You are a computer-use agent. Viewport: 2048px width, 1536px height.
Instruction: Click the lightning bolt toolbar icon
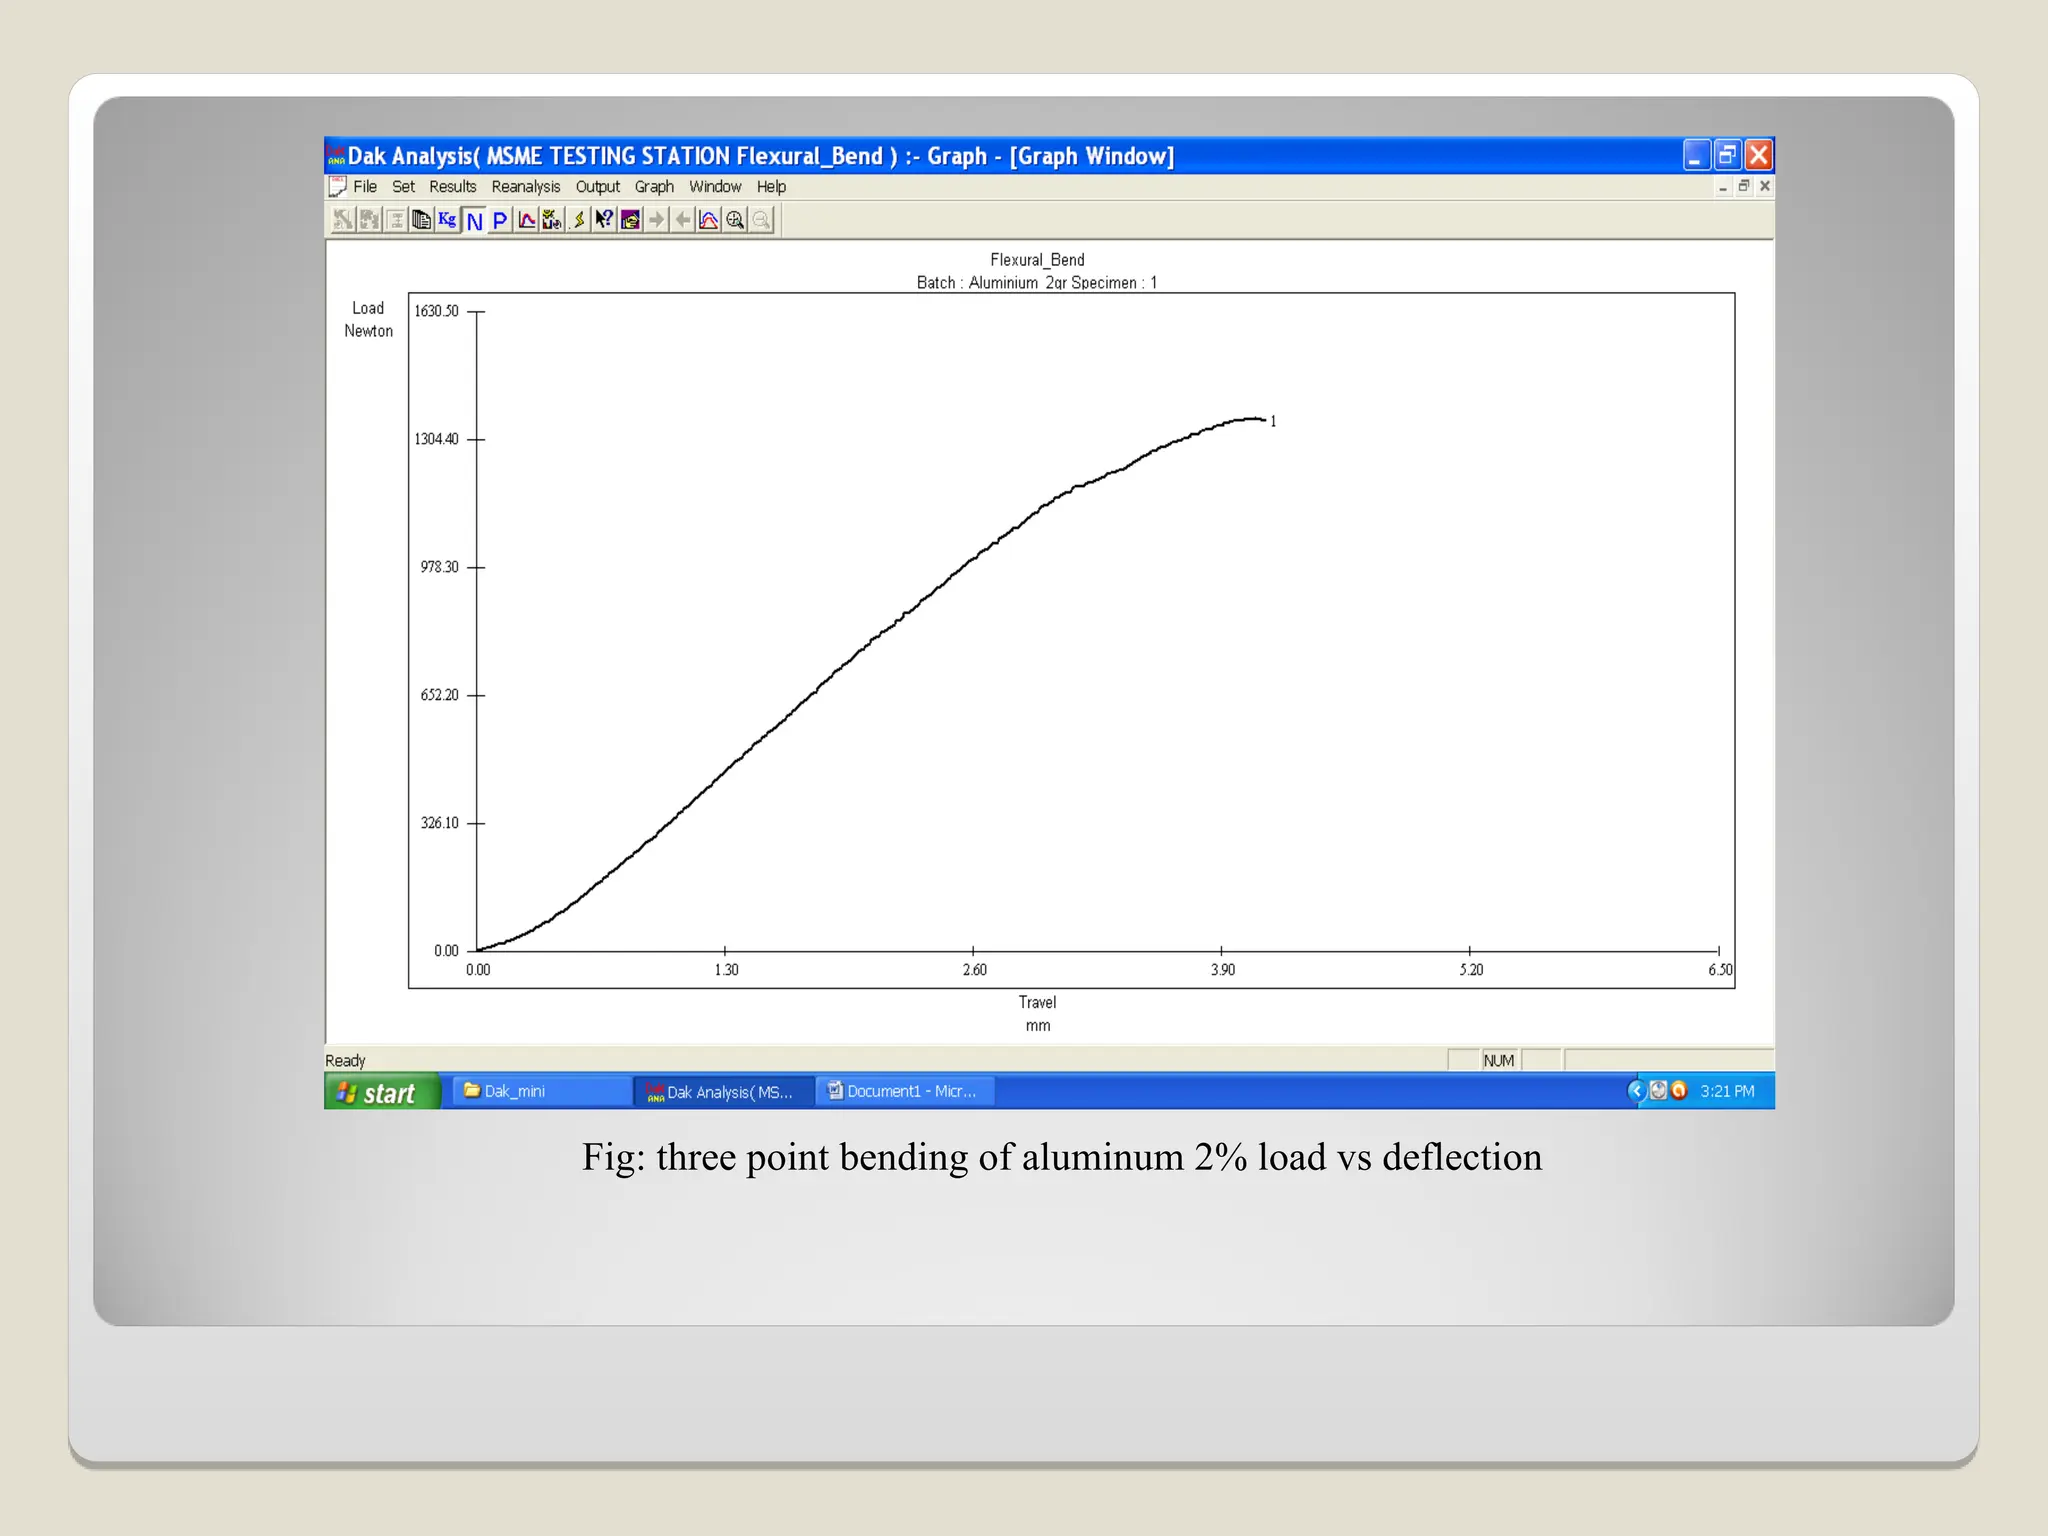coord(578,220)
